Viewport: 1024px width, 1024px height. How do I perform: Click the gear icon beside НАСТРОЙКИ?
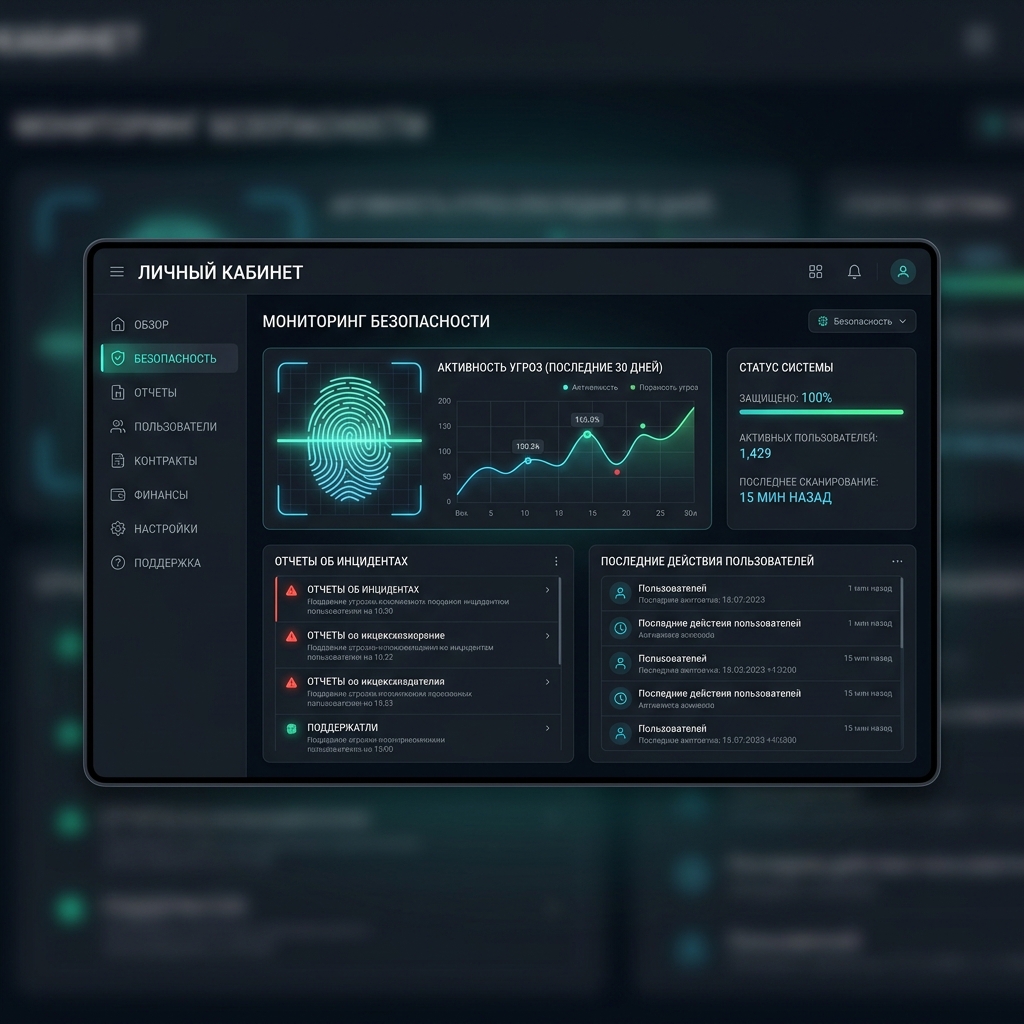point(118,528)
